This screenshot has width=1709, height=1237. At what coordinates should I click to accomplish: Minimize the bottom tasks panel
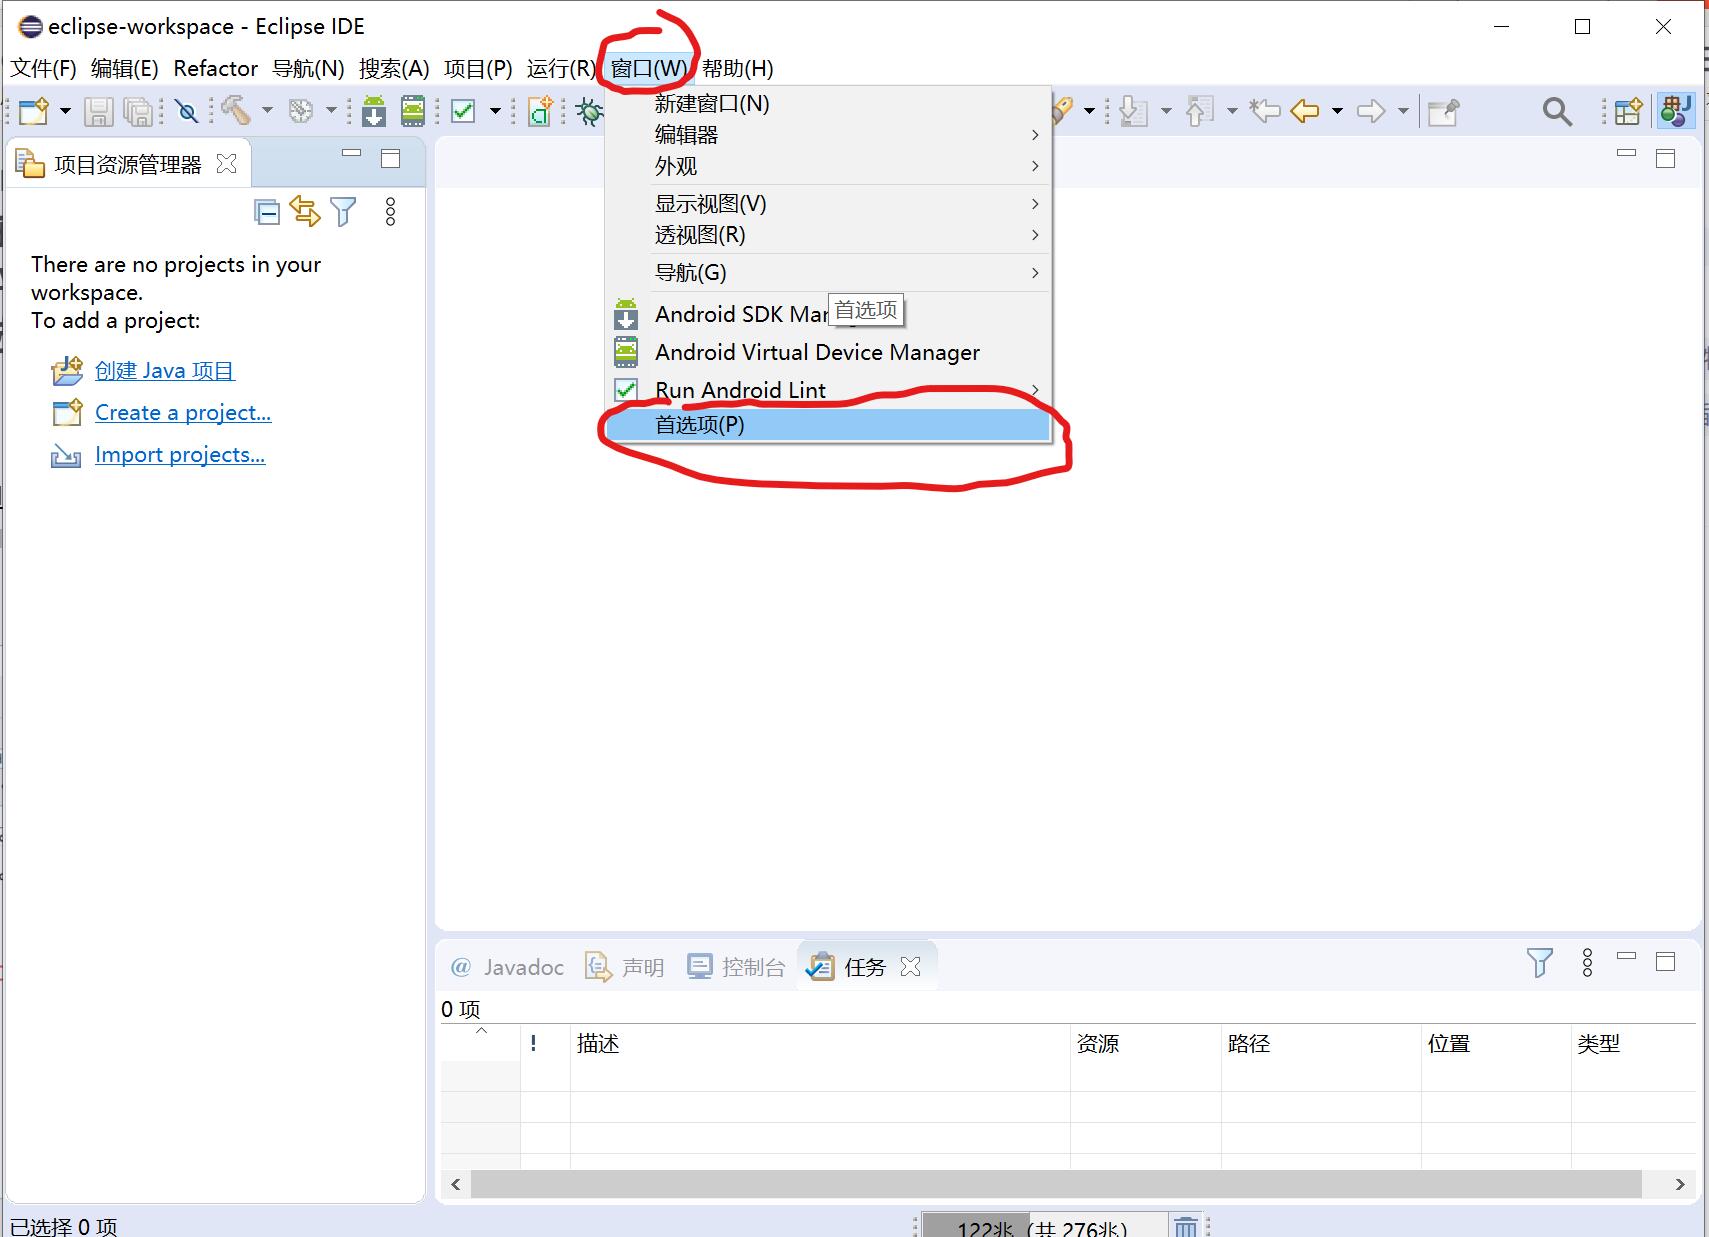tap(1627, 957)
